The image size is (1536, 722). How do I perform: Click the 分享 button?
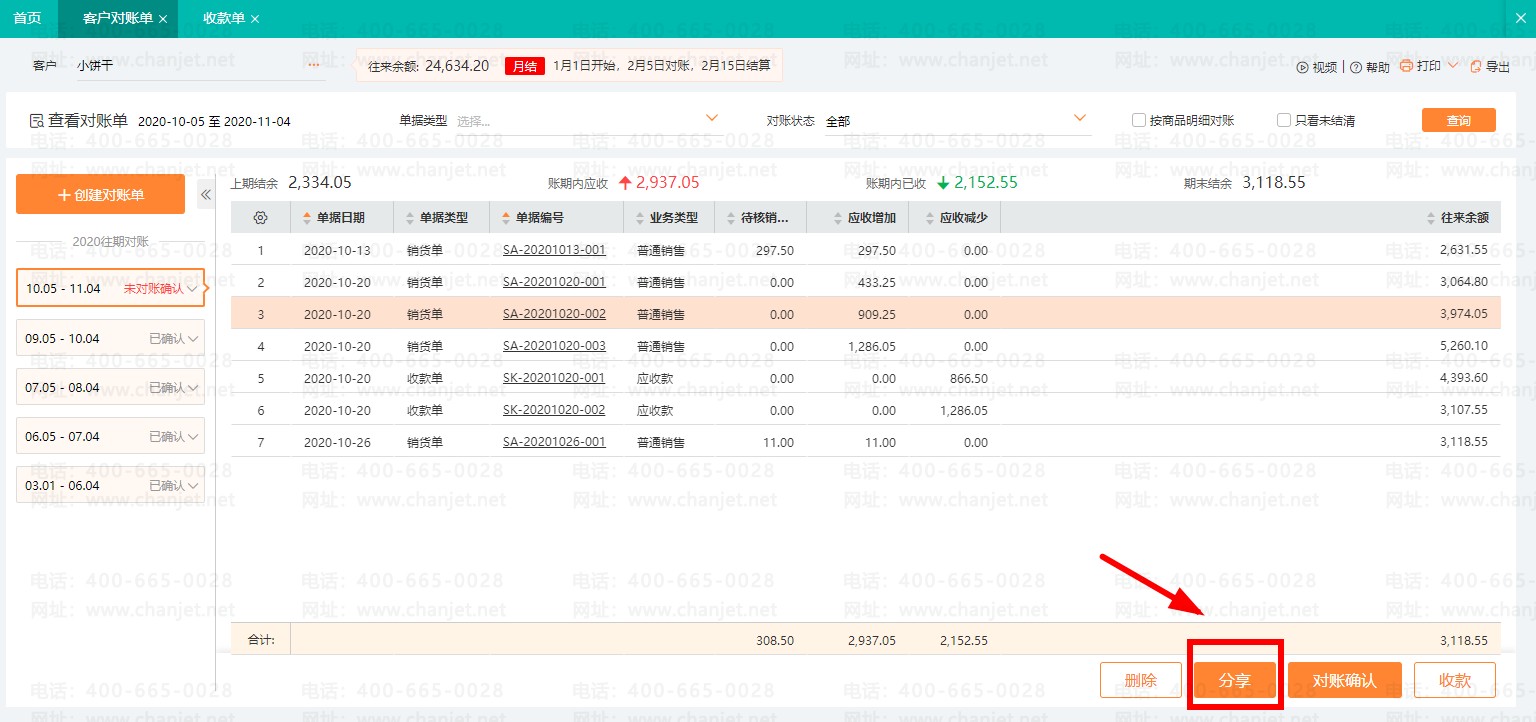coord(1235,680)
